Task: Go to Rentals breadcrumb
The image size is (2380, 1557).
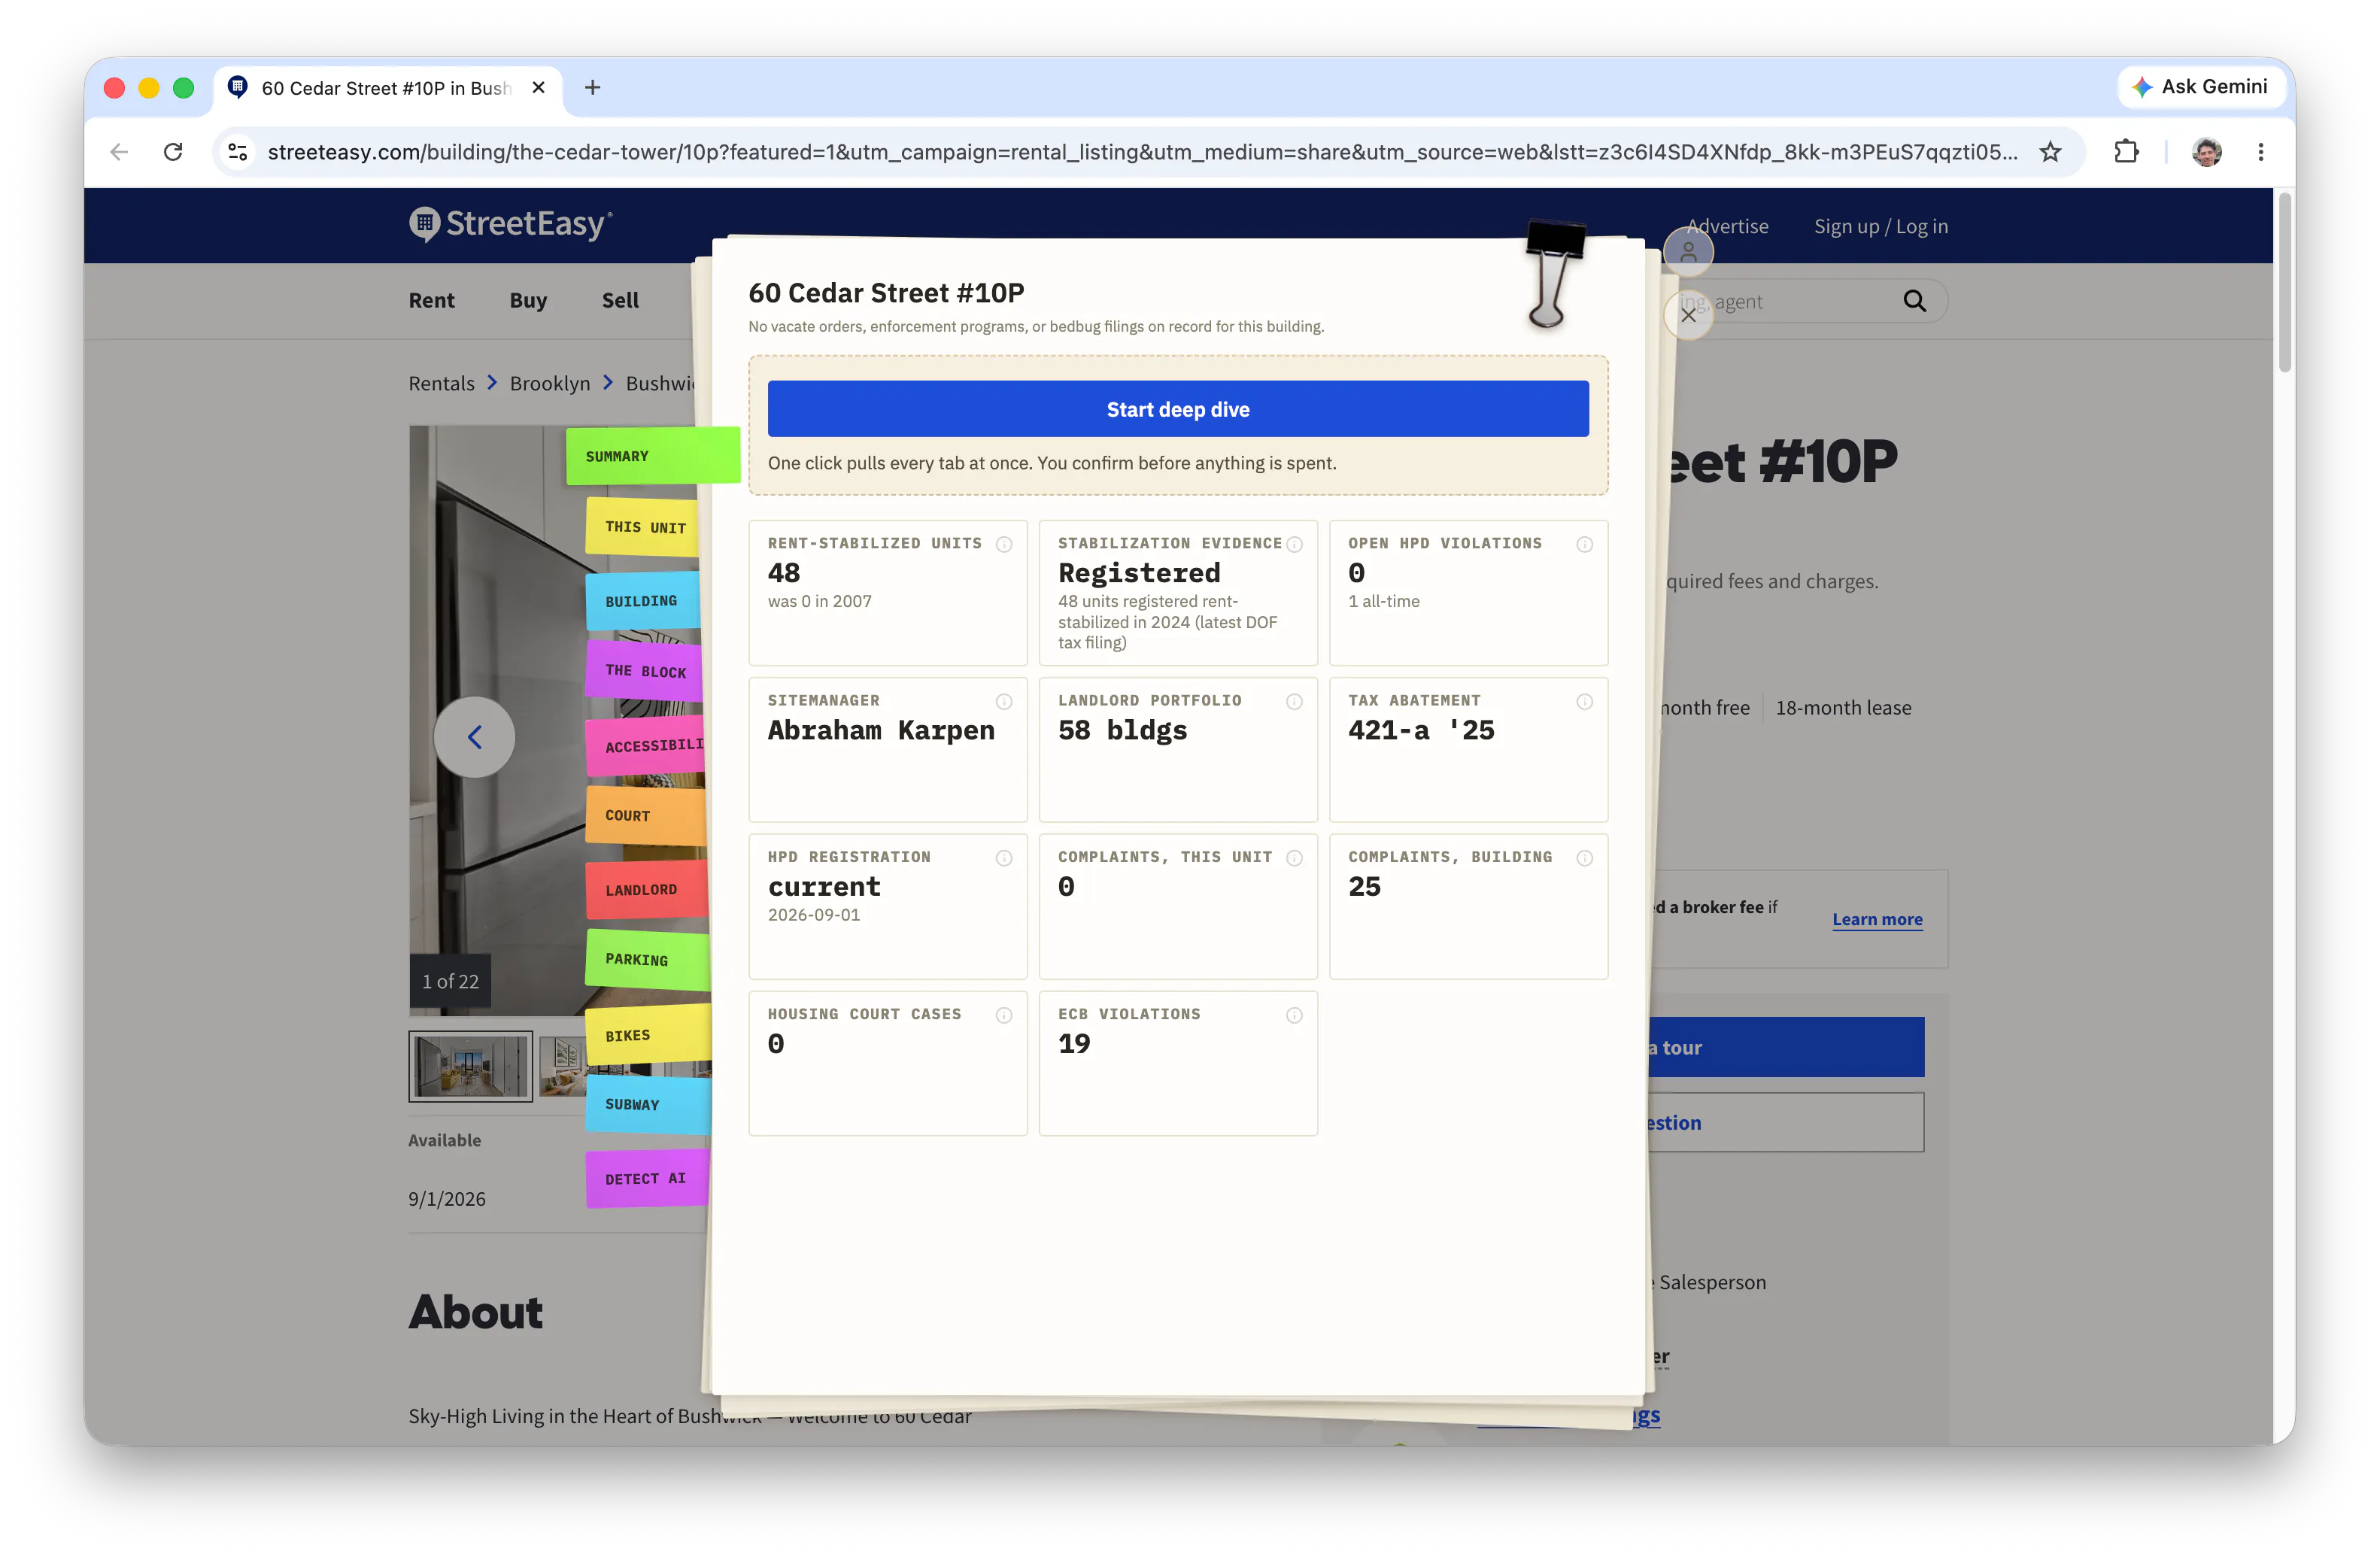Action: click(x=441, y=383)
